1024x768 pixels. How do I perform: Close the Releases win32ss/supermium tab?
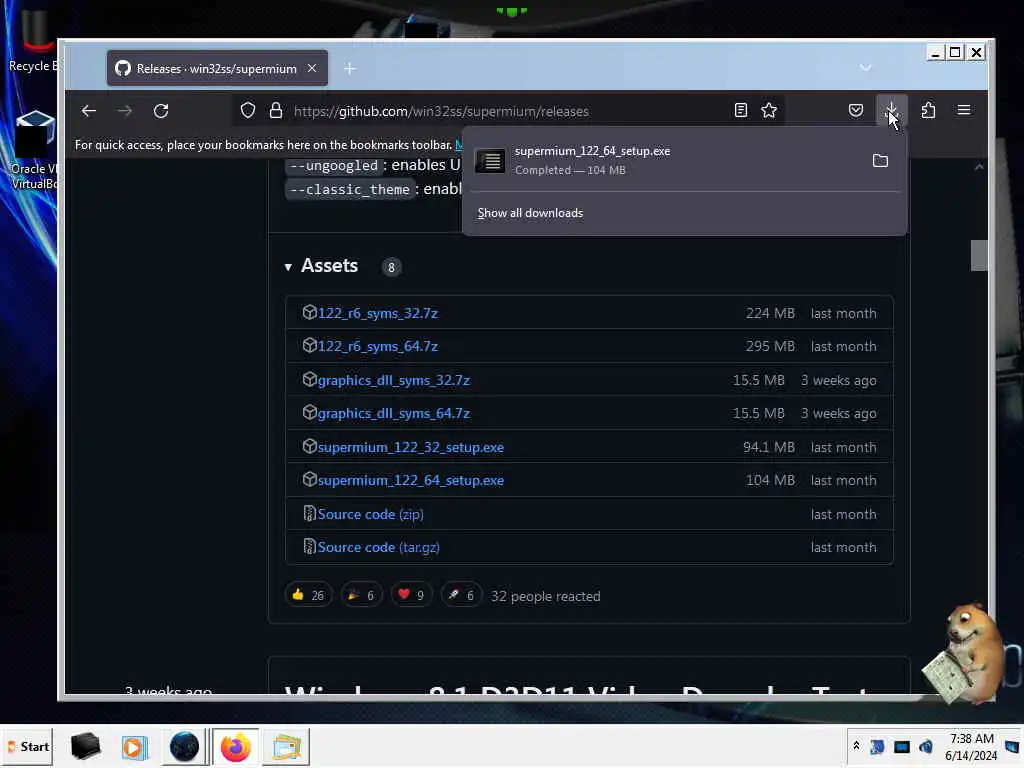(312, 68)
